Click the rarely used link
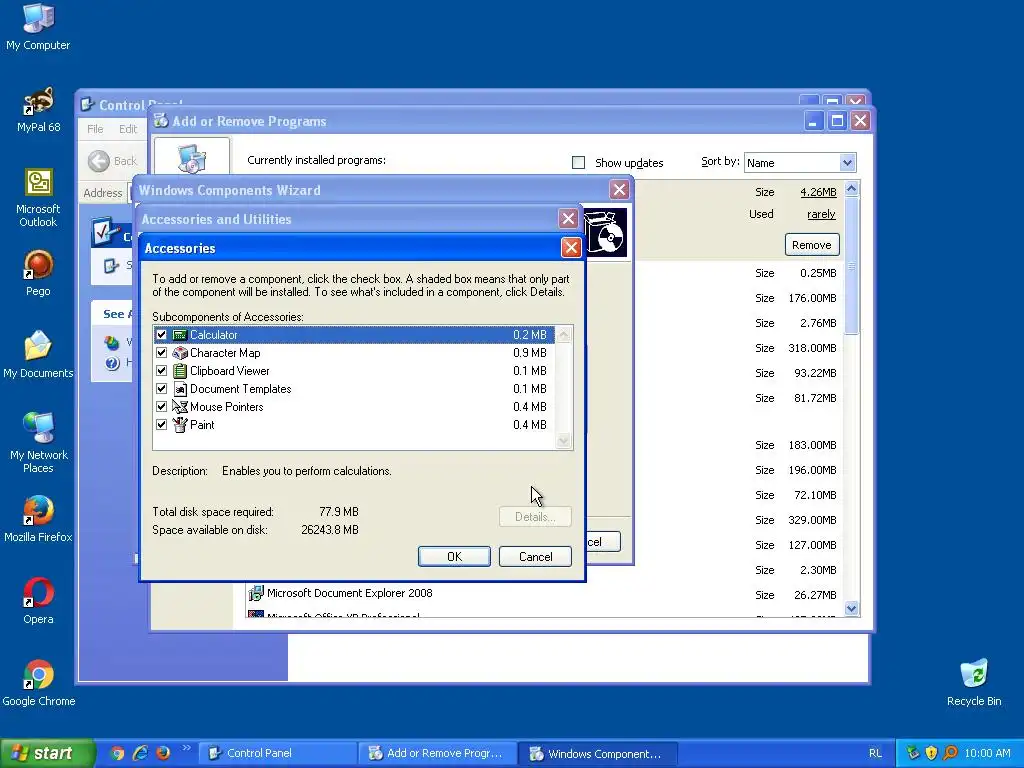The width and height of the screenshot is (1024, 768). [x=821, y=214]
